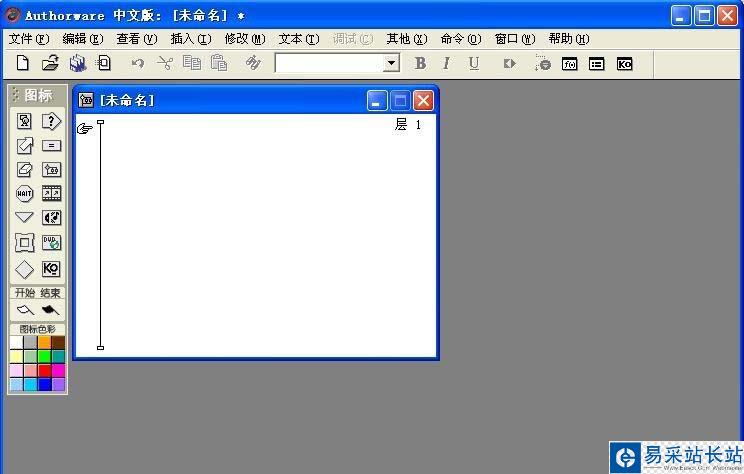Select the Navigate triangle icon
744x474 pixels.
pos(24,217)
